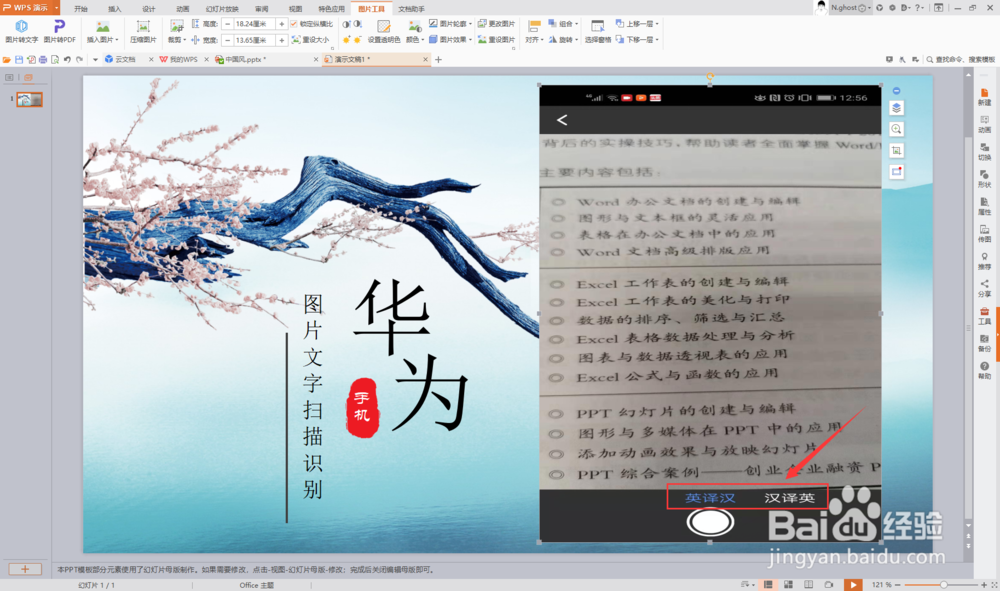Click the 高度 height input field
The width and height of the screenshot is (1000, 591).
pyautogui.click(x=254, y=24)
